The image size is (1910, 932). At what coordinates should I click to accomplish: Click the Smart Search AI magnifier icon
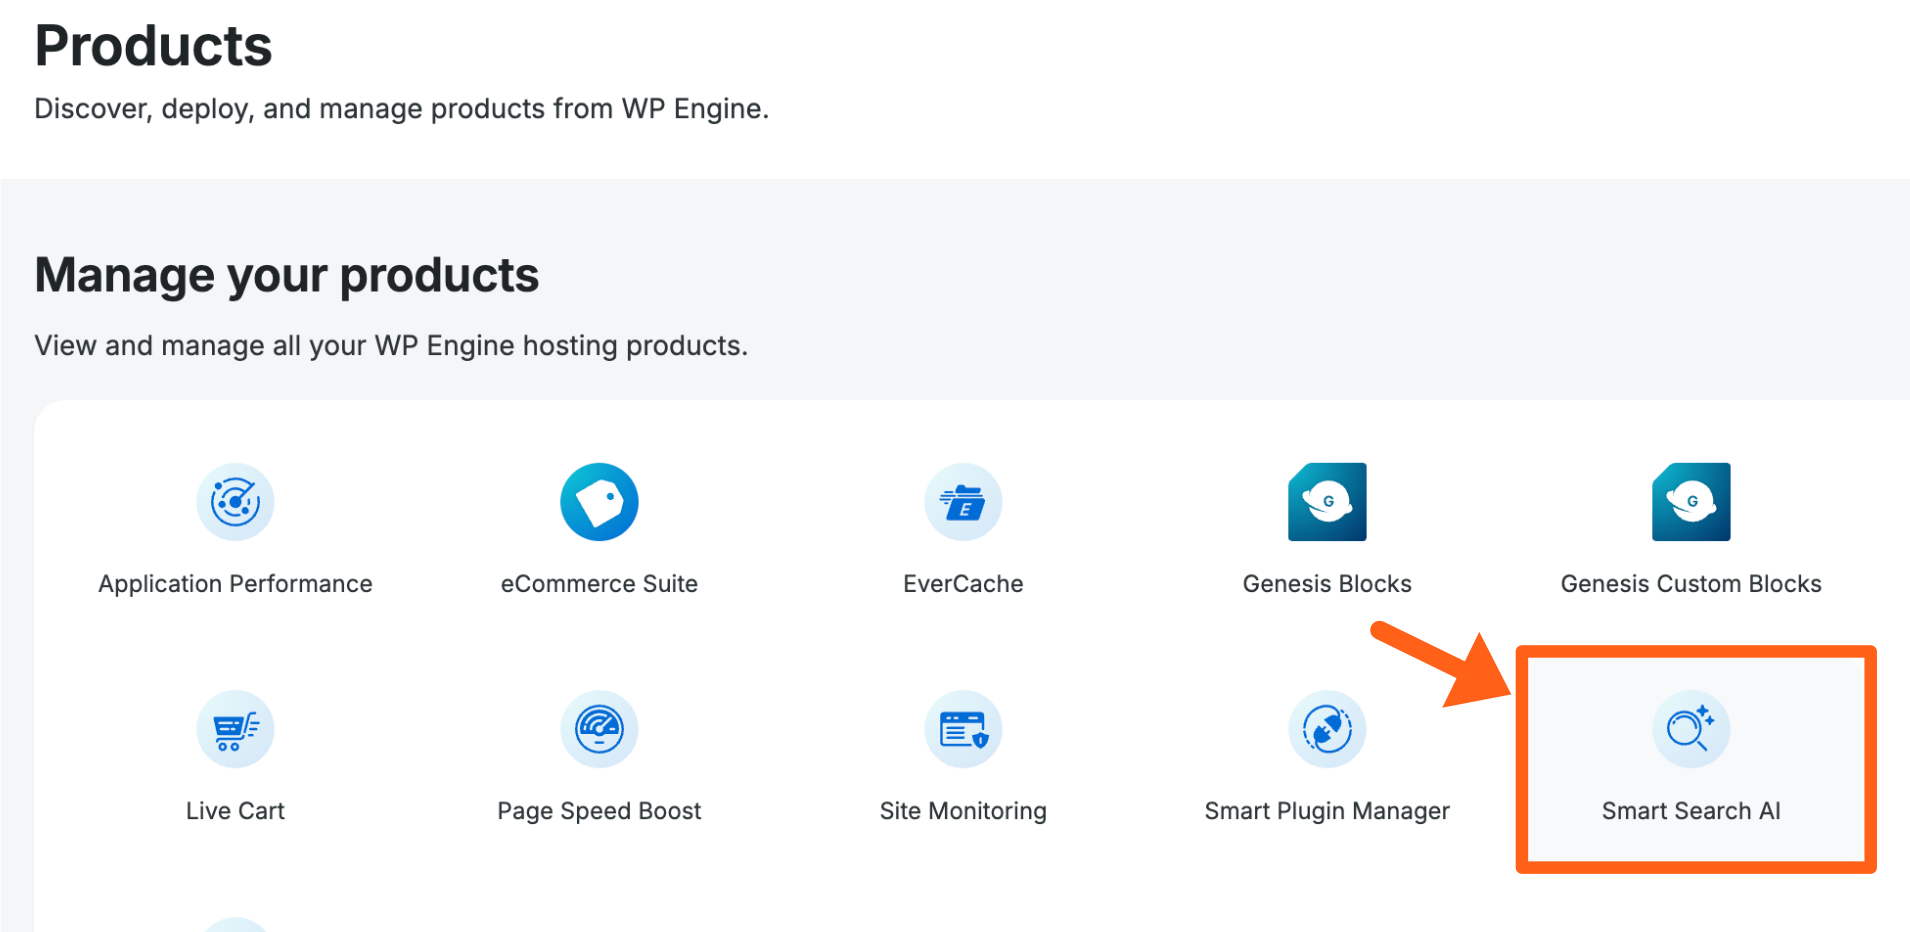tap(1691, 729)
